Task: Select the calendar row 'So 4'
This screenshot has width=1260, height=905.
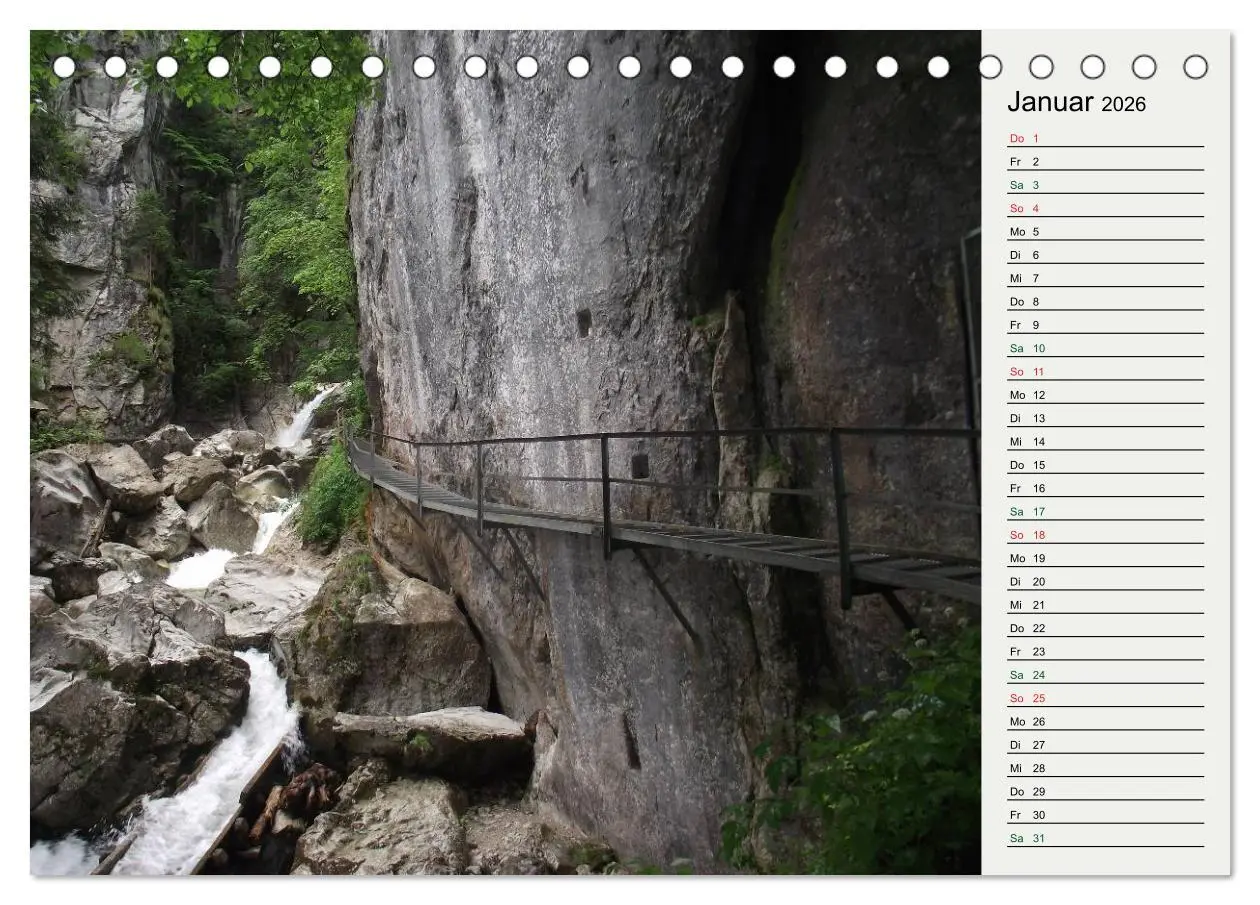Action: tap(1105, 208)
